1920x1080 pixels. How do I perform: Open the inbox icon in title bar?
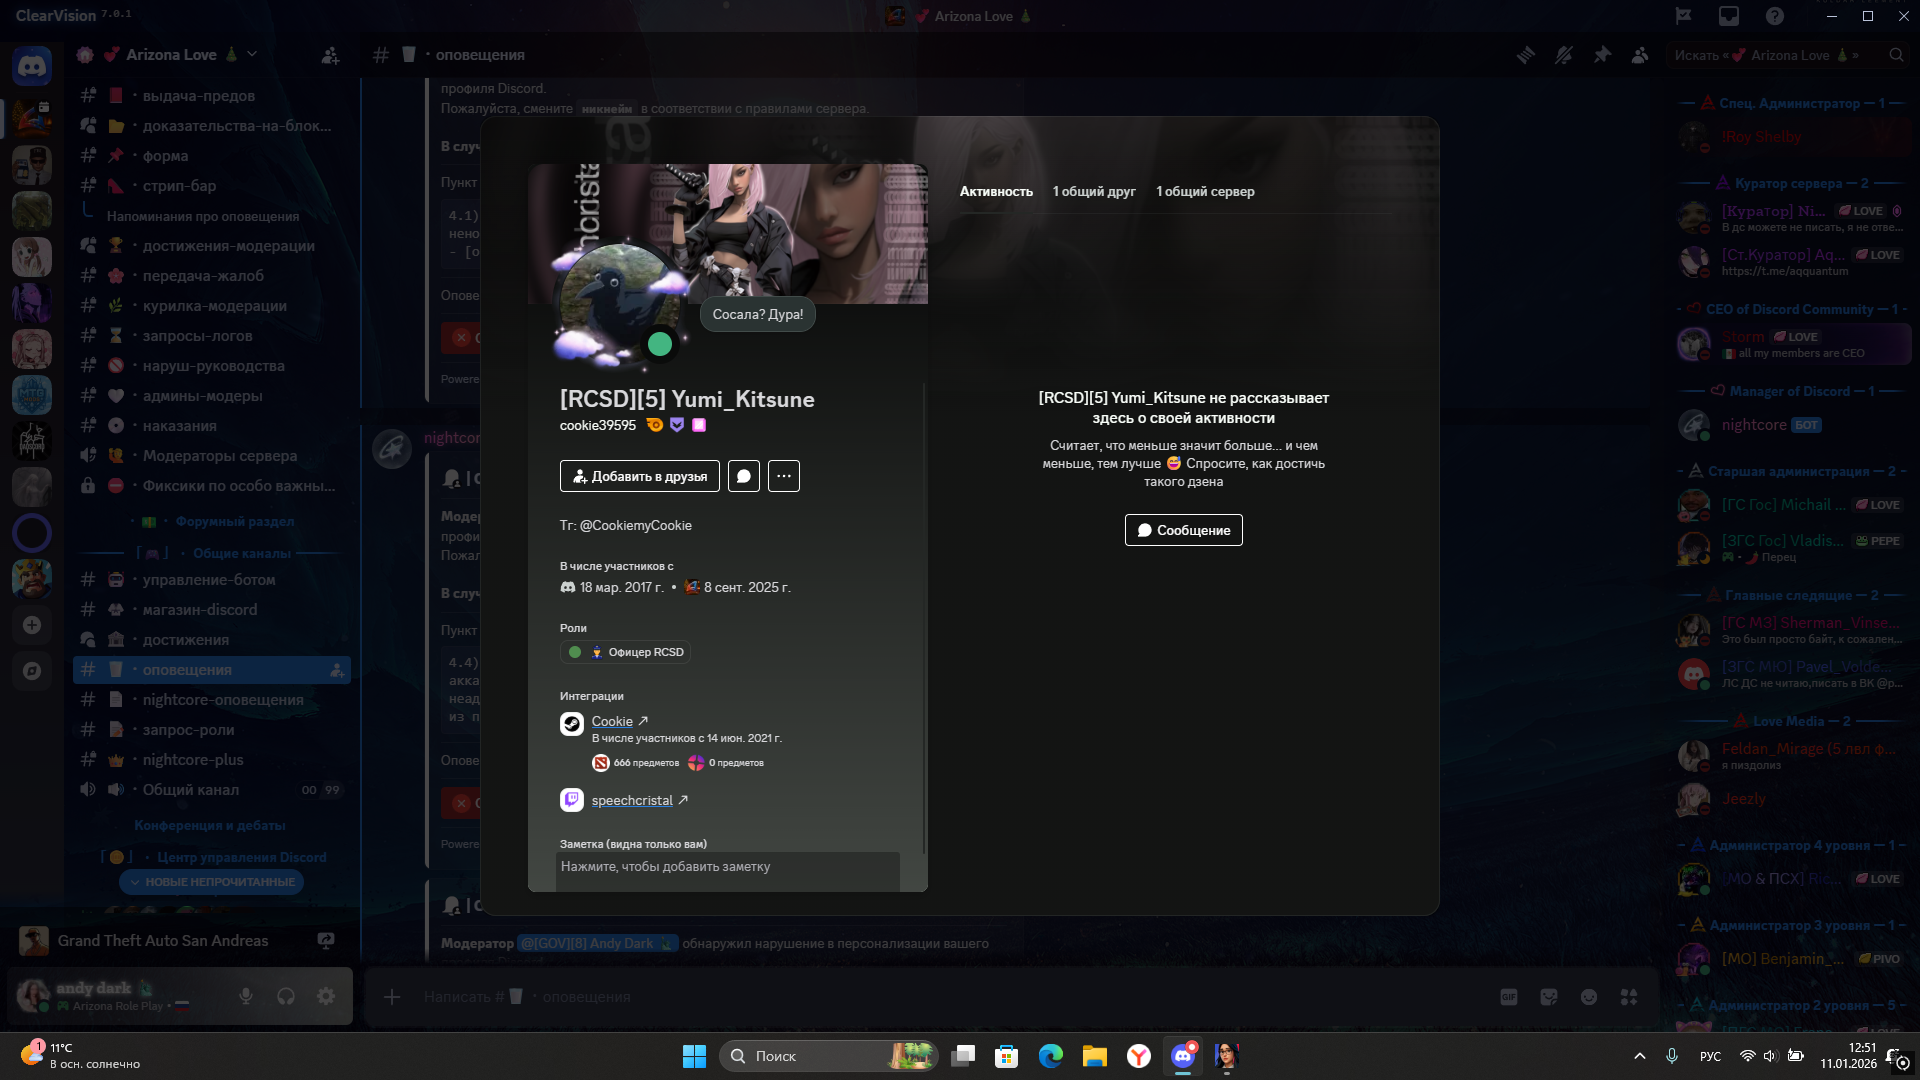1729,16
